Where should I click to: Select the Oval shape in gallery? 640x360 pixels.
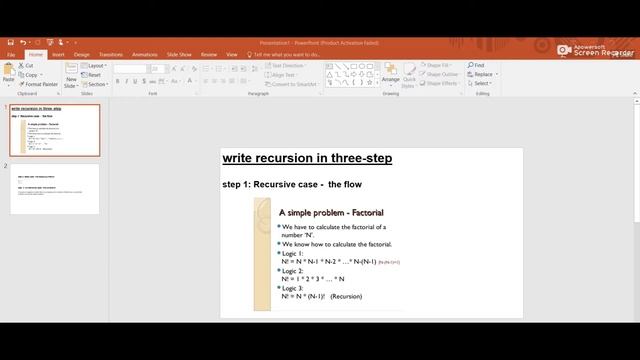pos(362,66)
